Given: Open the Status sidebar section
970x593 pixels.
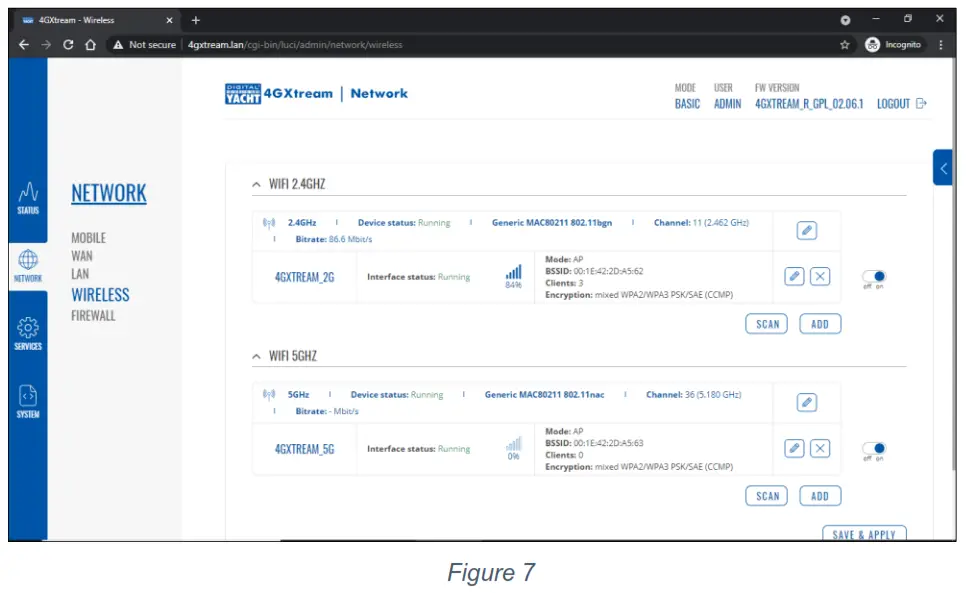Looking at the screenshot, I should 28,198.
